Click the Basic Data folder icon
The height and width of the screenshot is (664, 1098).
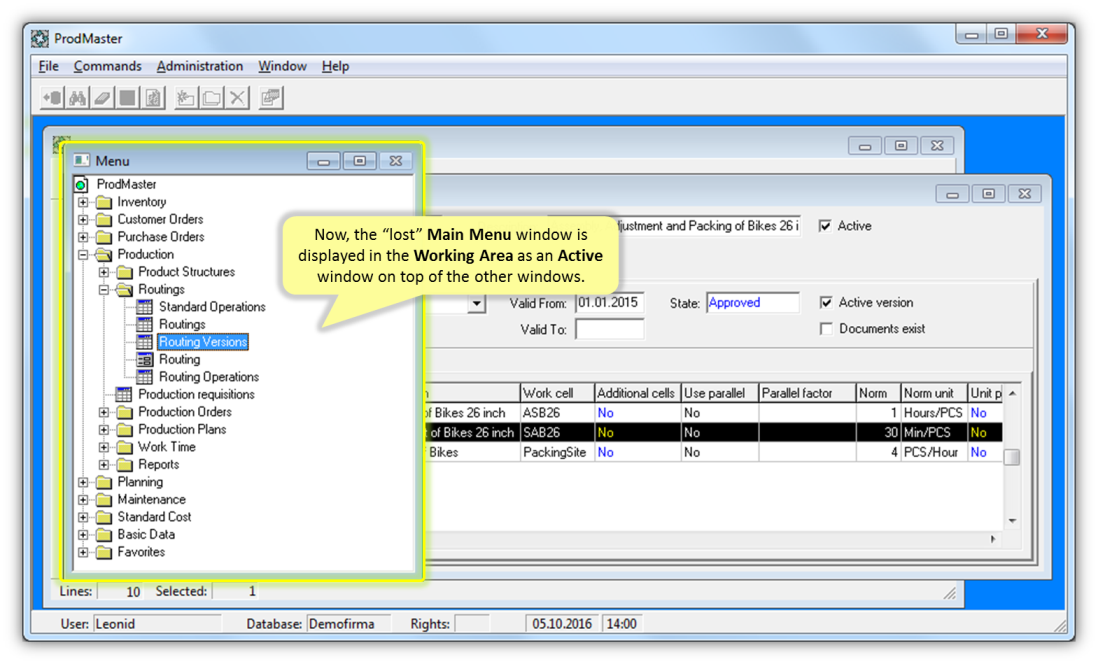point(104,534)
